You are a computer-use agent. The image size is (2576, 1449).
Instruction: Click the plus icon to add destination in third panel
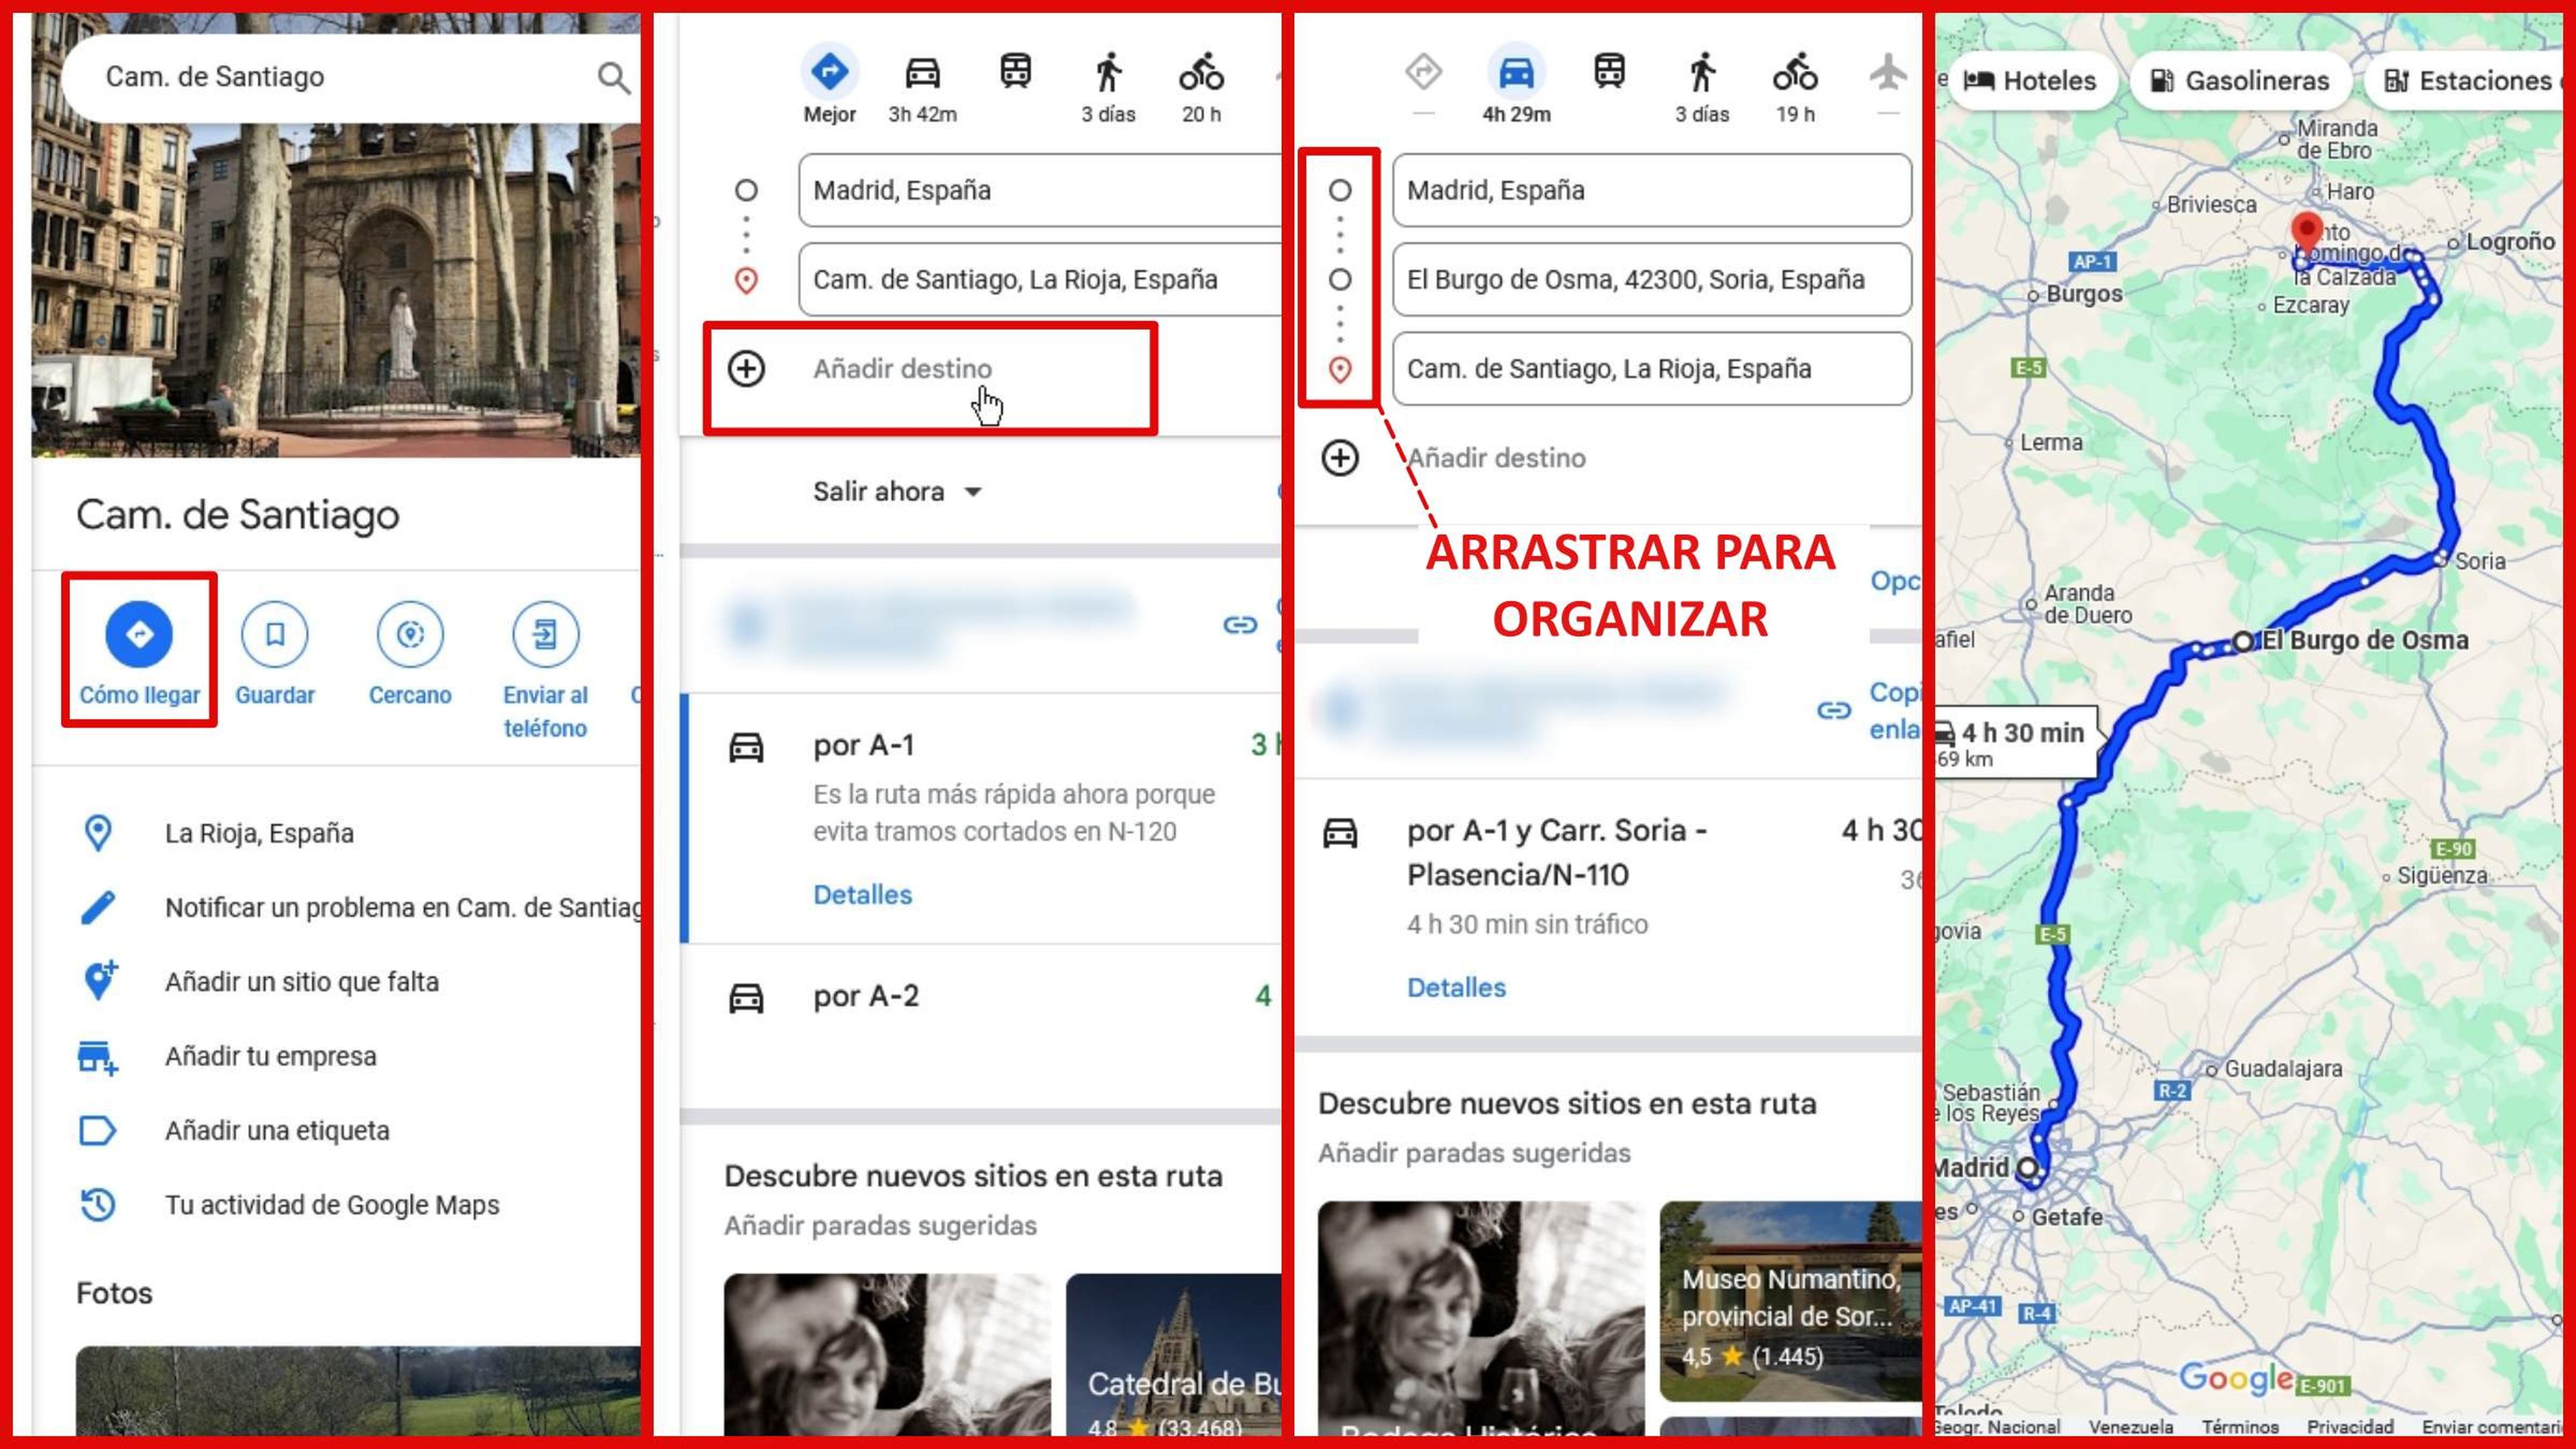click(x=1340, y=458)
